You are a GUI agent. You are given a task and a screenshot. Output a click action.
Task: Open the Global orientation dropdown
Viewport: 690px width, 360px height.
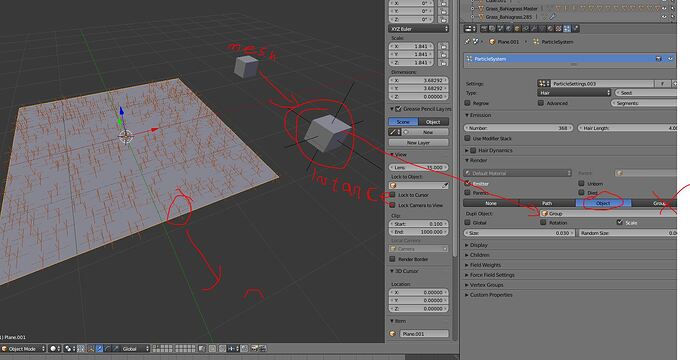pos(136,349)
